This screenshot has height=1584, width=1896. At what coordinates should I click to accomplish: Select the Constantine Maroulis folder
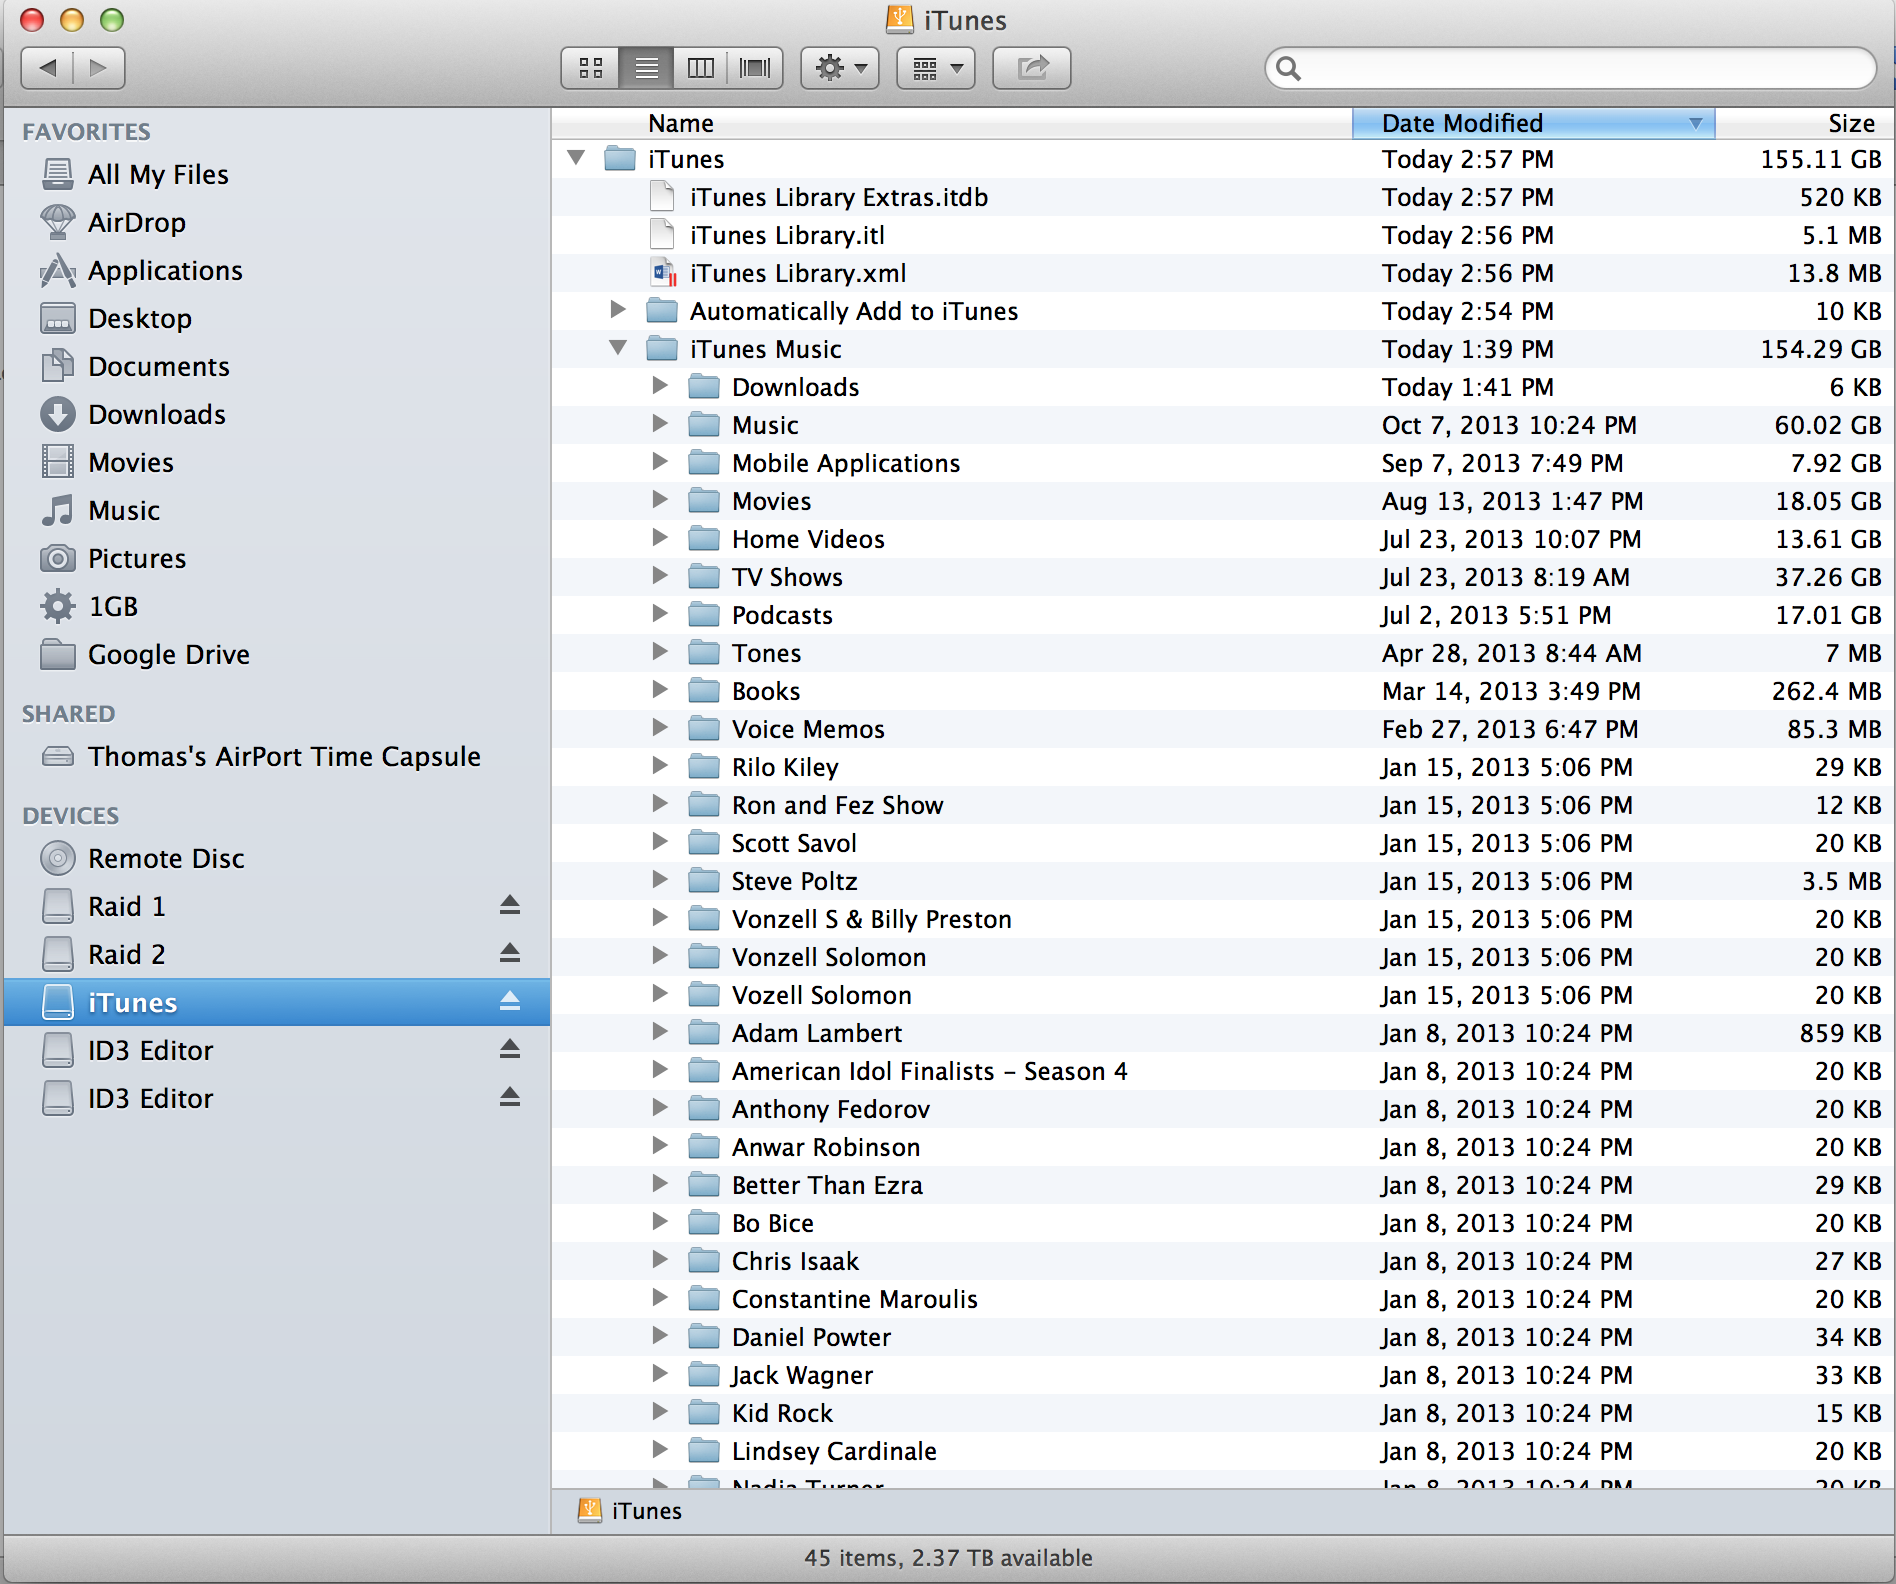click(x=1222, y=1299)
